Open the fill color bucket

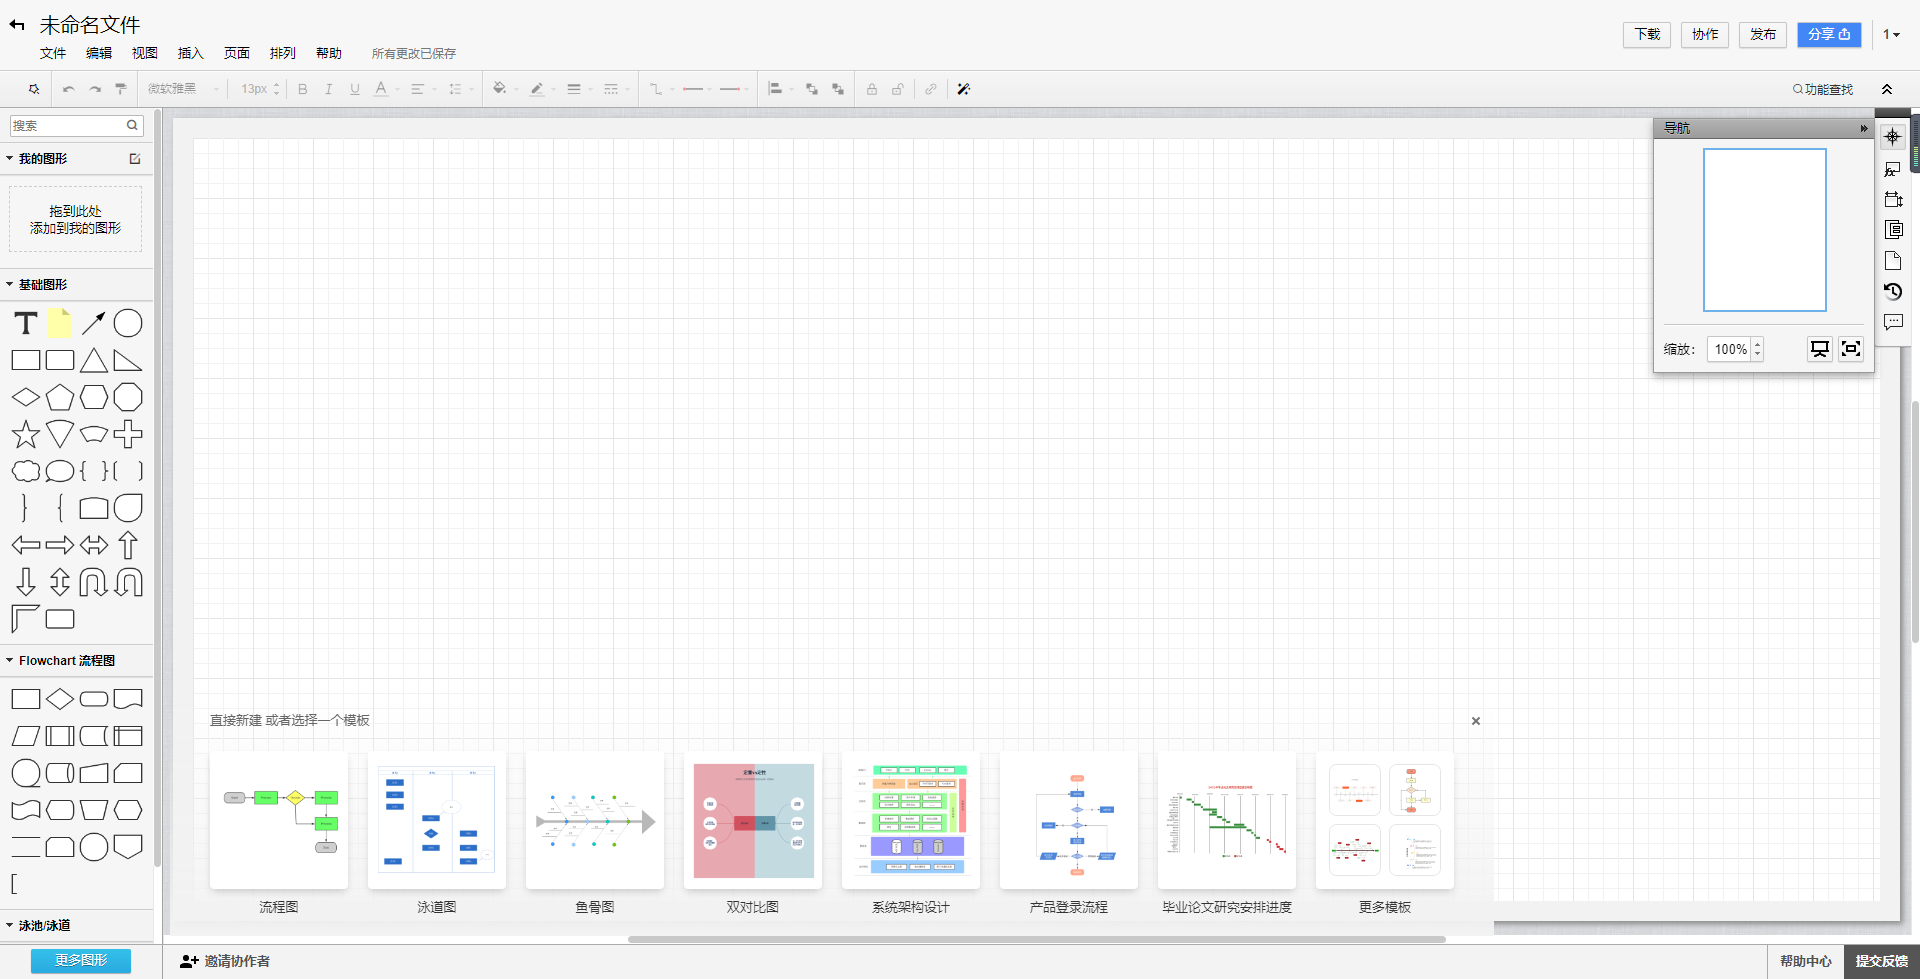tap(500, 89)
